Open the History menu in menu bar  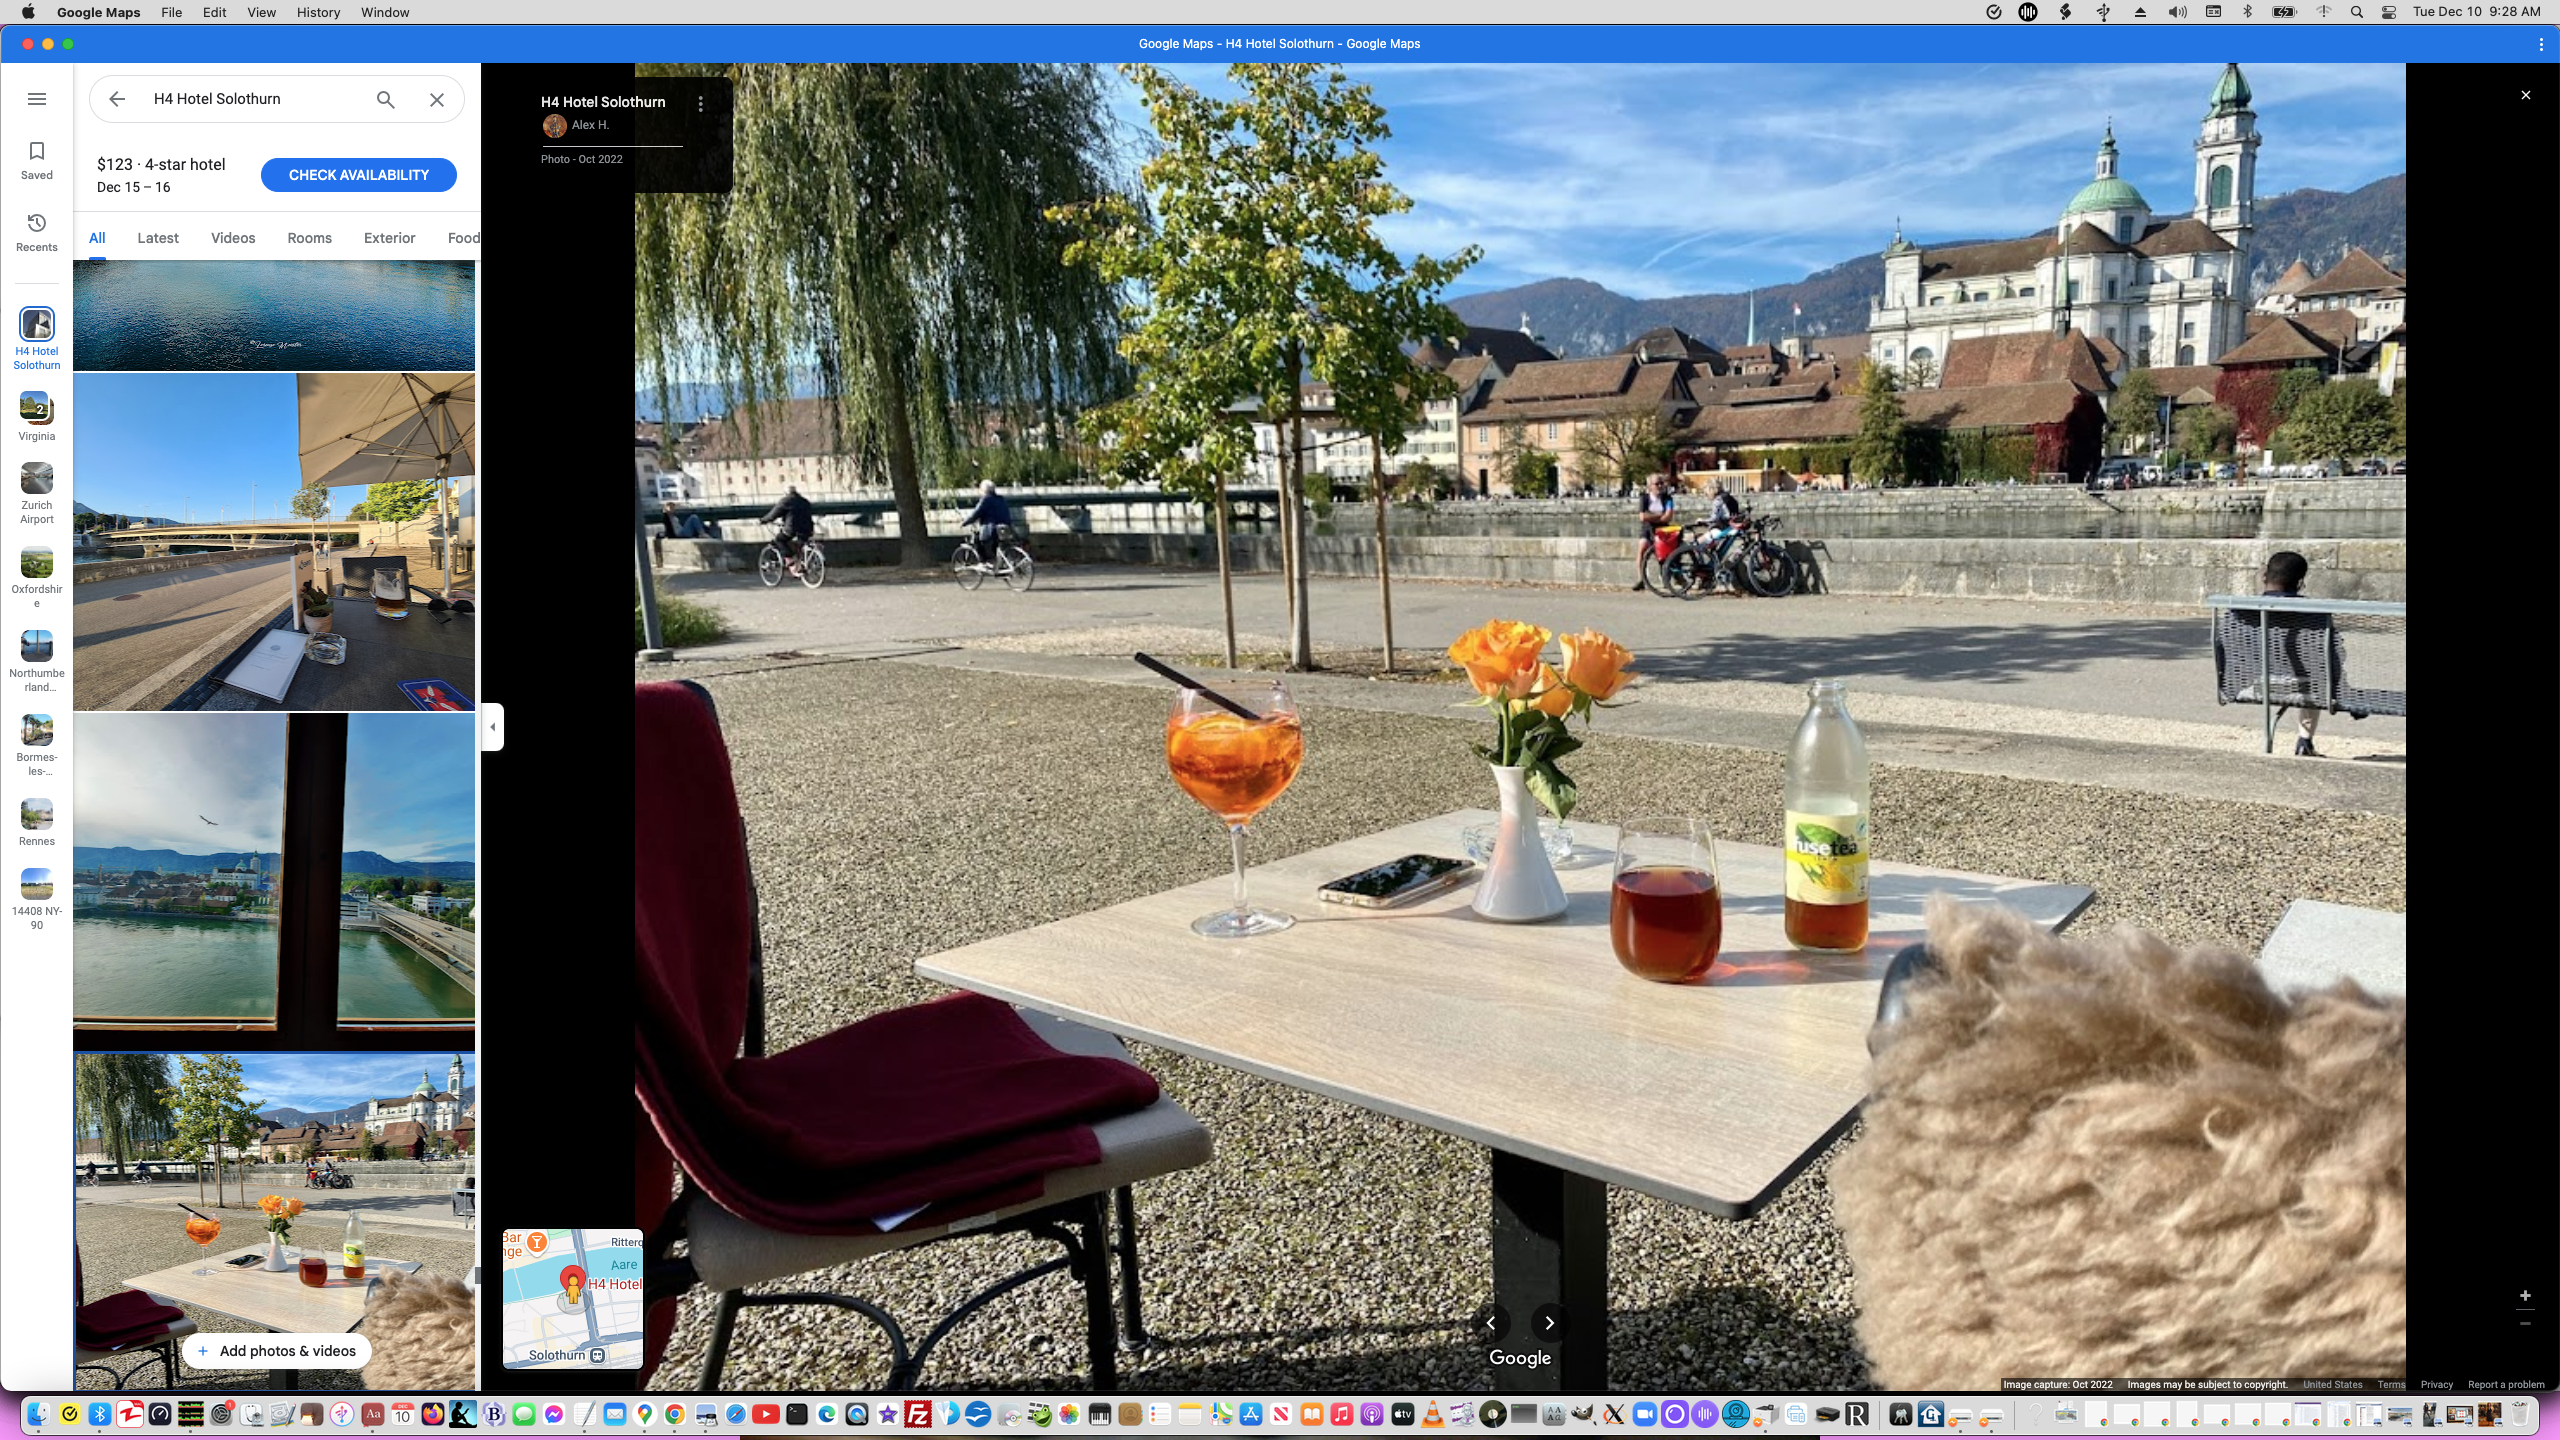click(x=318, y=12)
